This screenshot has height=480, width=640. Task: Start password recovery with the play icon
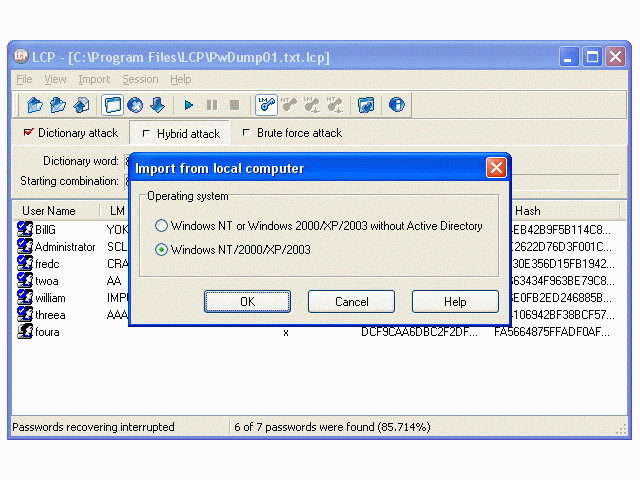pos(189,105)
